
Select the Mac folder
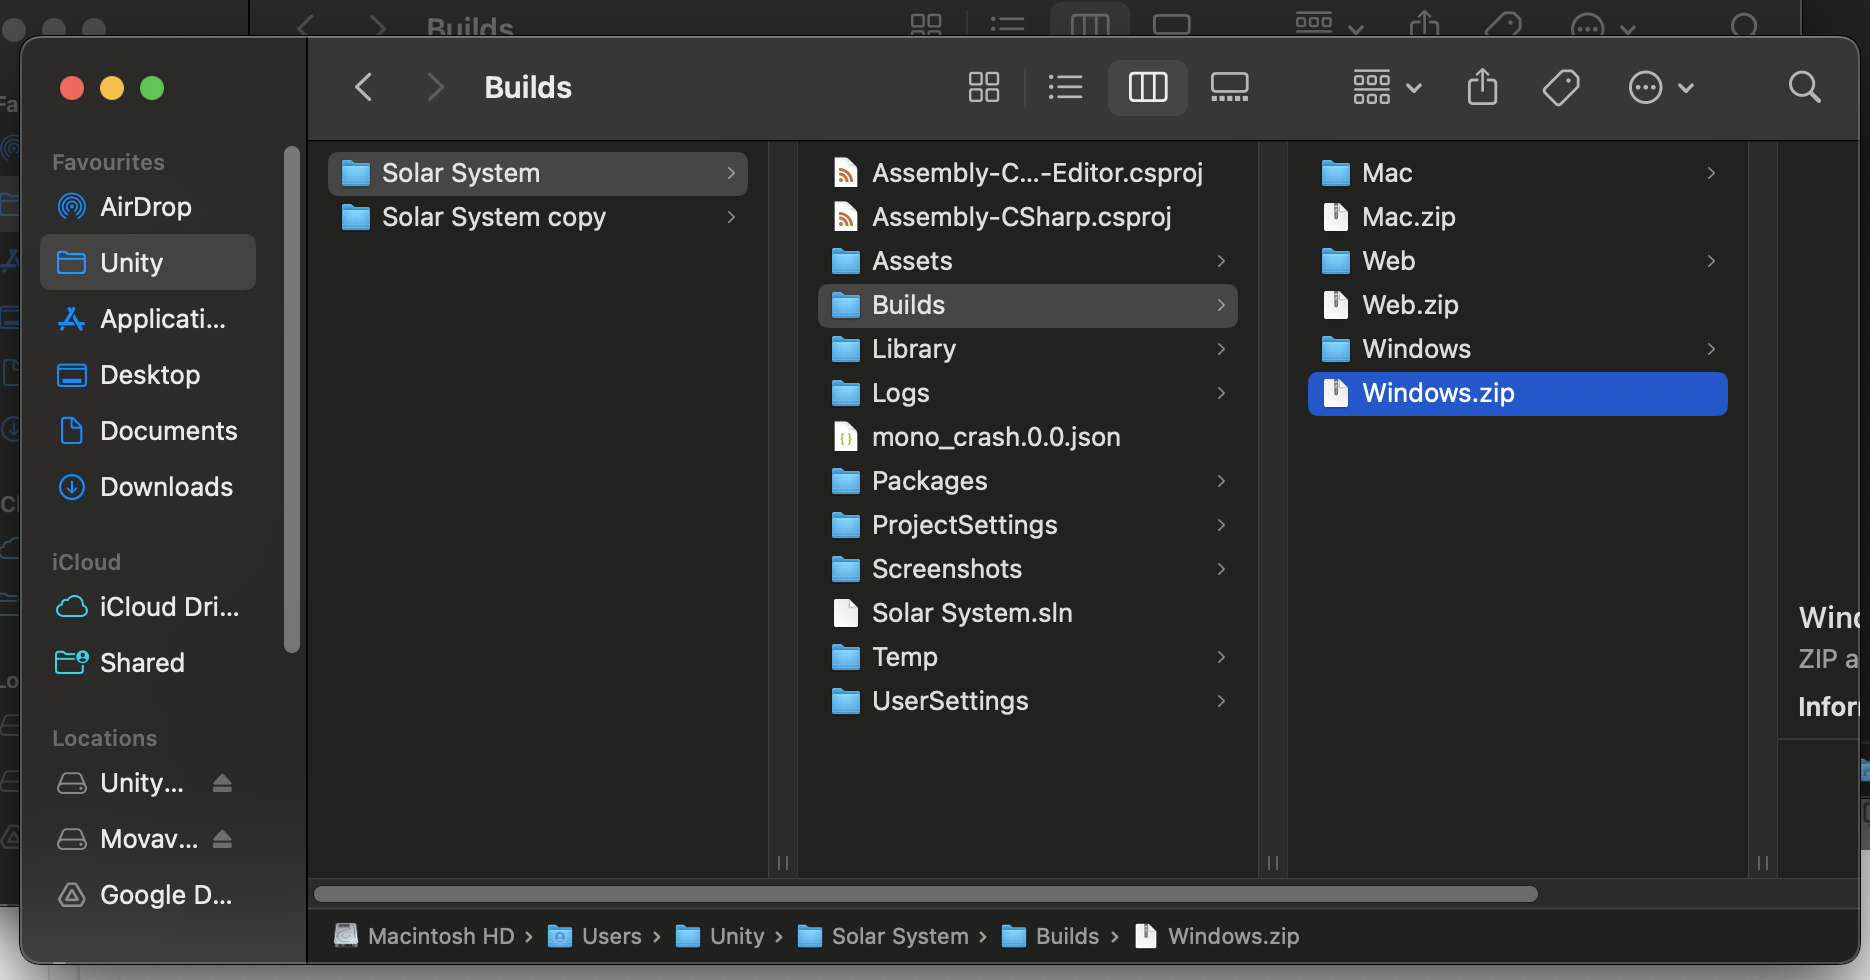click(x=1518, y=173)
